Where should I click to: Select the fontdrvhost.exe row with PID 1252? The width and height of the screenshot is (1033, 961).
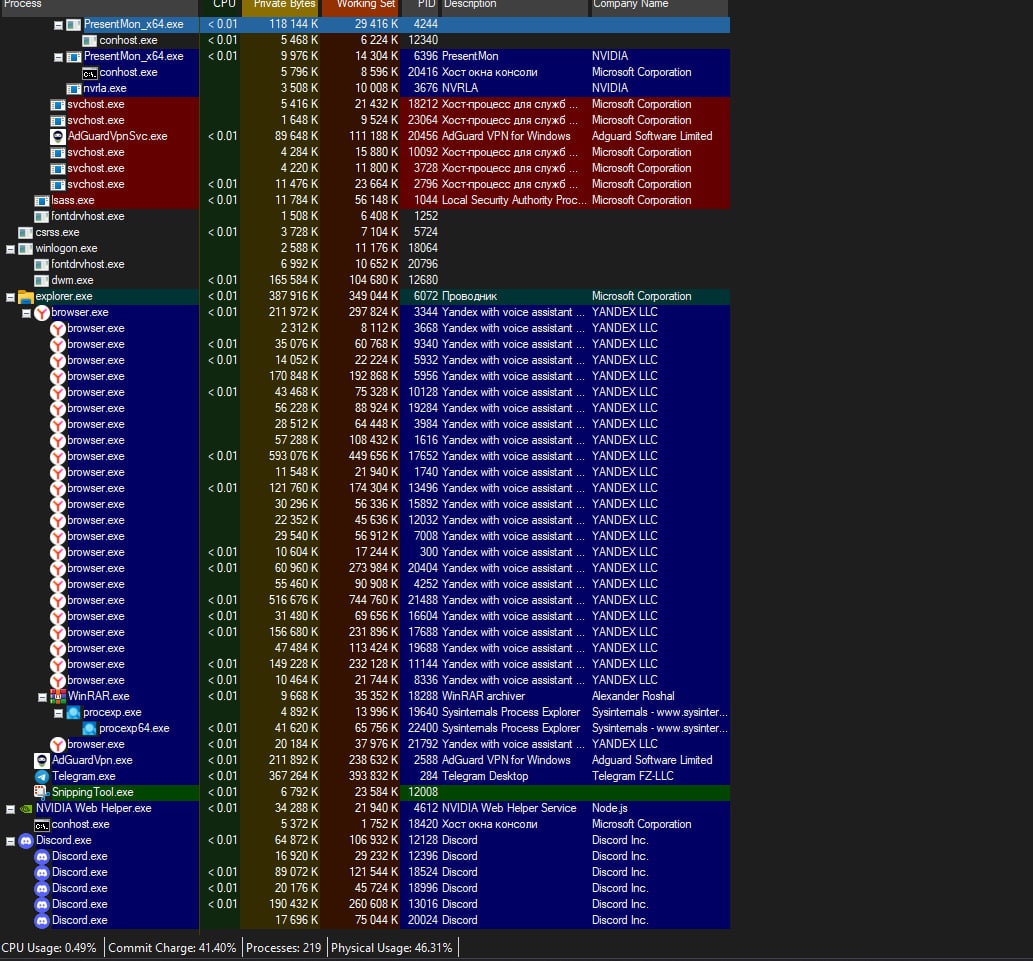(365, 216)
